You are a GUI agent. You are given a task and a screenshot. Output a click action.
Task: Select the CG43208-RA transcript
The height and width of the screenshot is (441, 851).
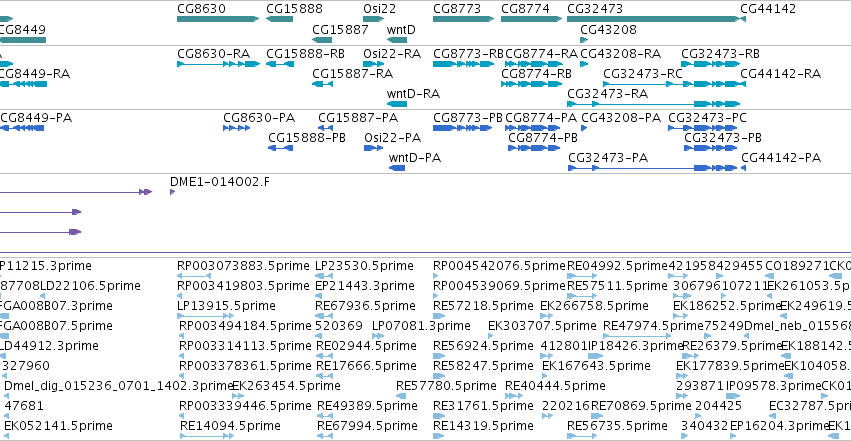[x=584, y=64]
